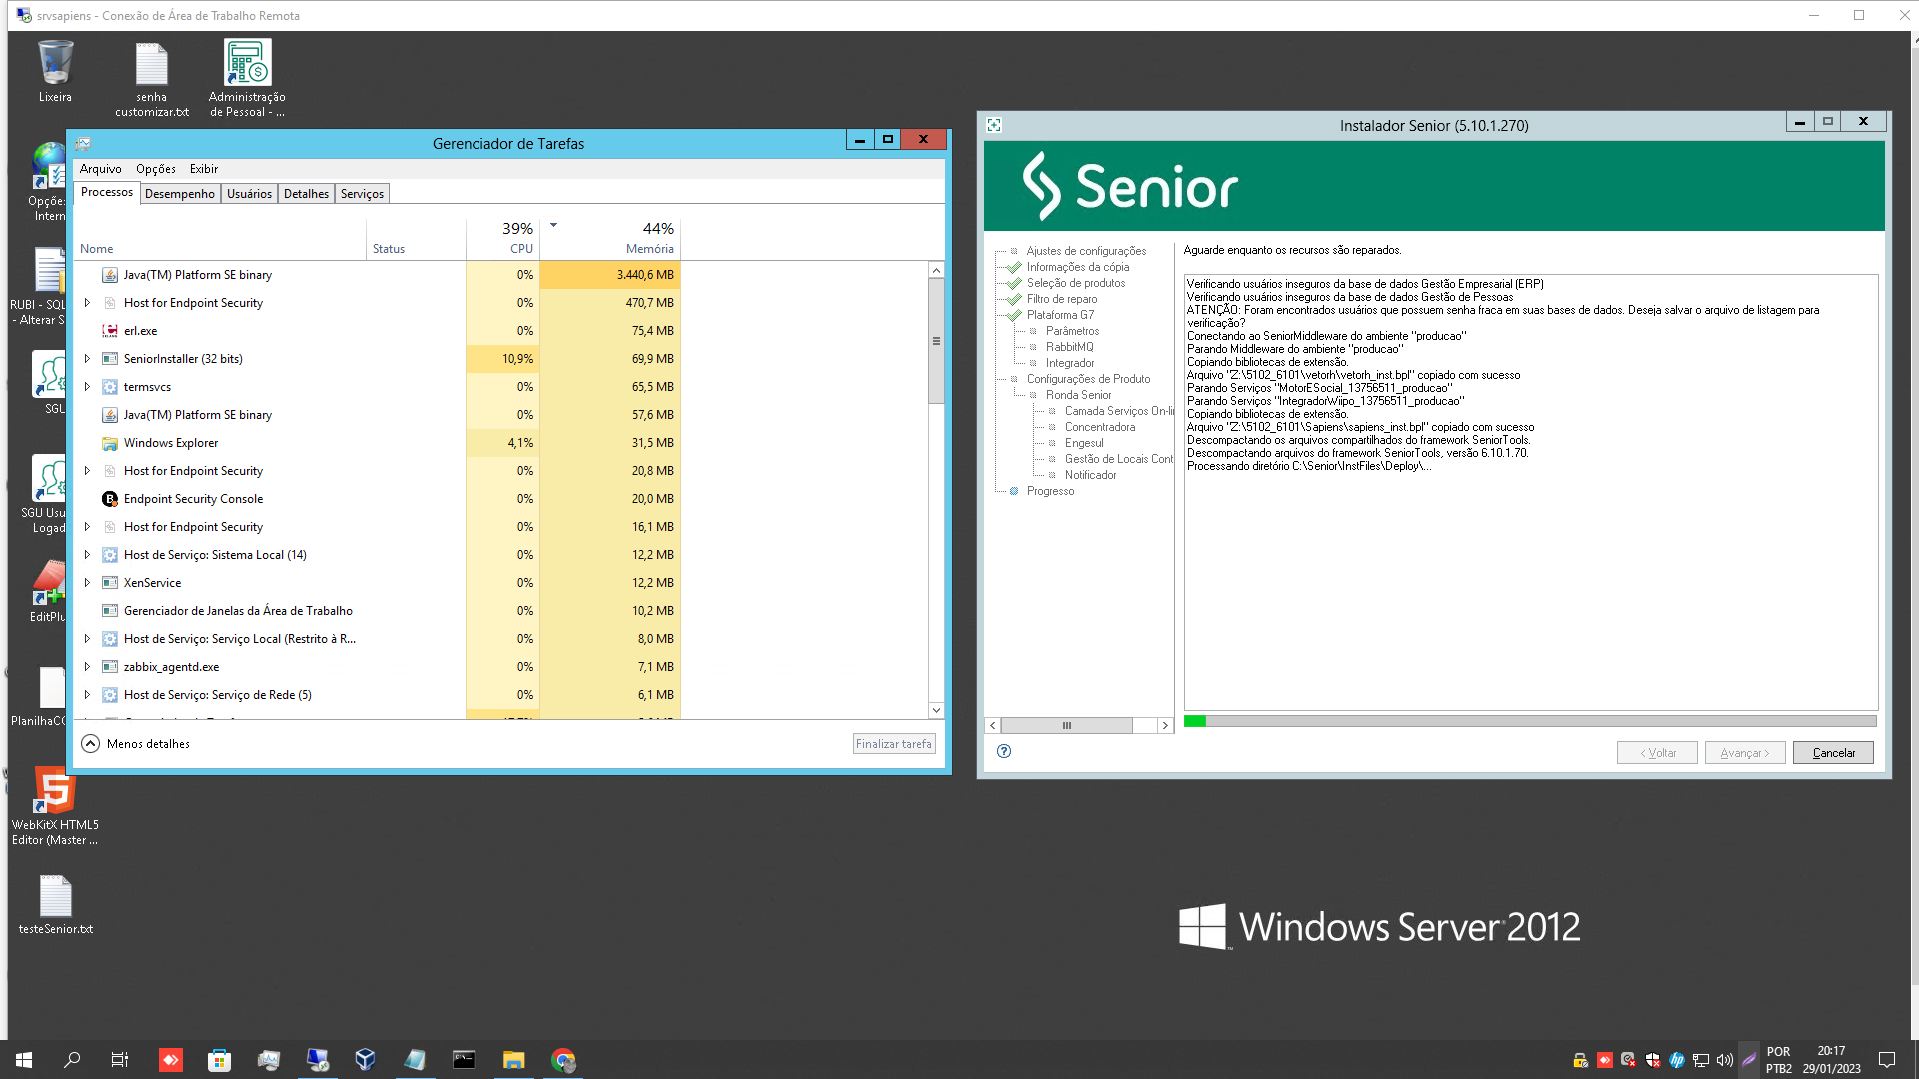Screen dimensions: 1919x1079
Task: Click the Finalizar tarefa button
Action: 894,743
